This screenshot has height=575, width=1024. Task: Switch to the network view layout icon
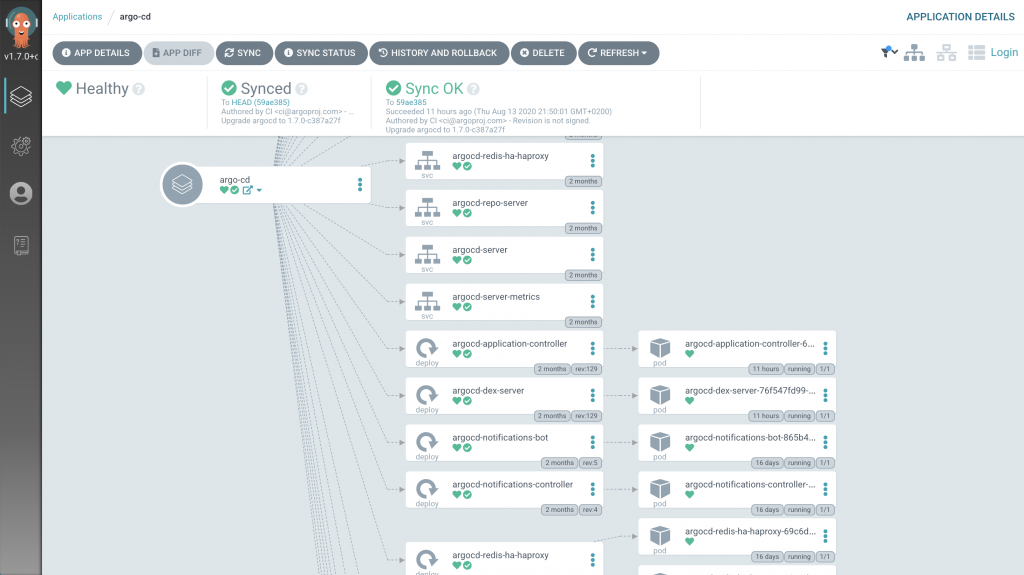(945, 53)
